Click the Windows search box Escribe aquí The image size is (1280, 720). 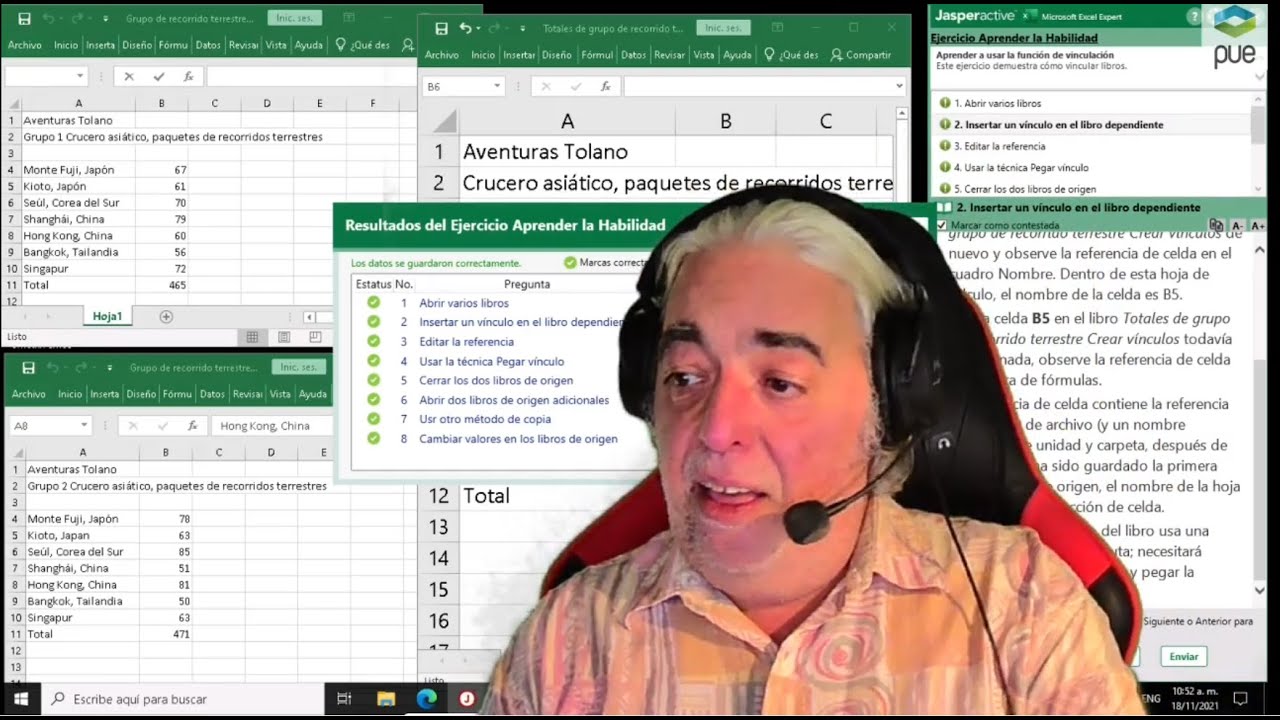click(x=183, y=699)
